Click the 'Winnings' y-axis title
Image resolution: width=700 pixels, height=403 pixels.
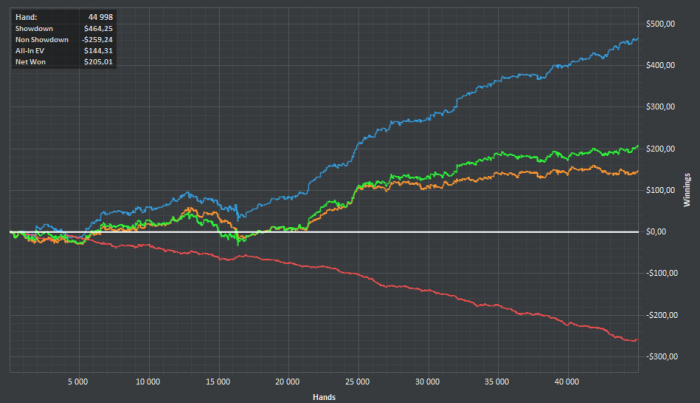tap(687, 190)
